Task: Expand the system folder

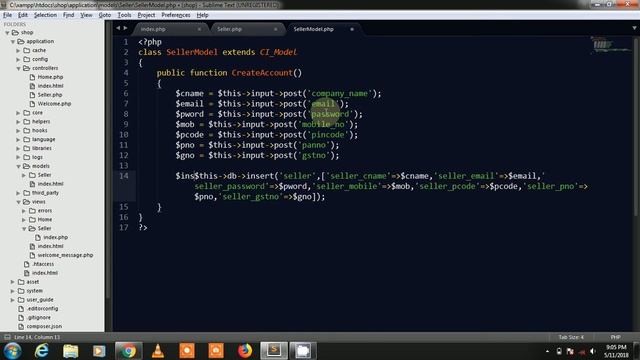Action: pos(13,291)
